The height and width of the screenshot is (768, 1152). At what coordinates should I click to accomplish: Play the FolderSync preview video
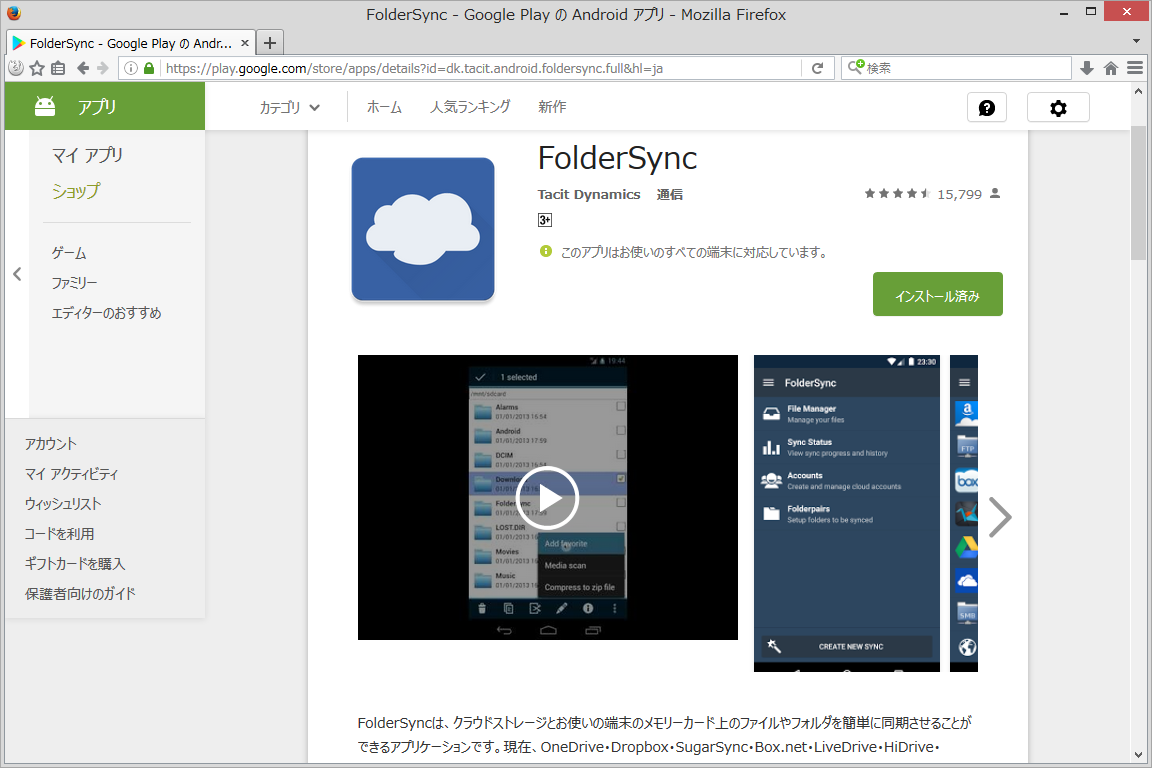coord(547,498)
